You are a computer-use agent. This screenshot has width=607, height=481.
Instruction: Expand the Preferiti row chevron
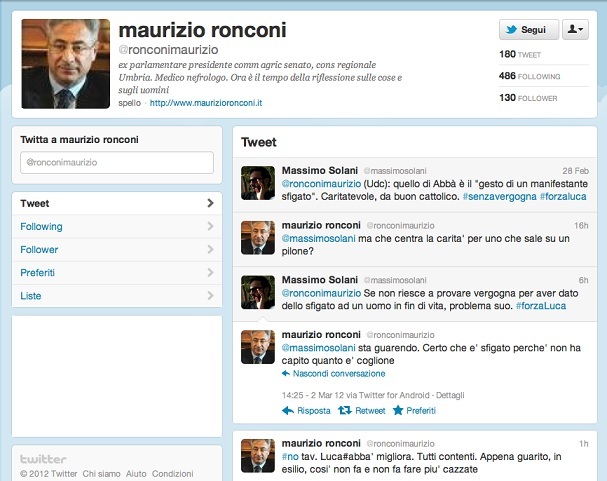pos(210,272)
